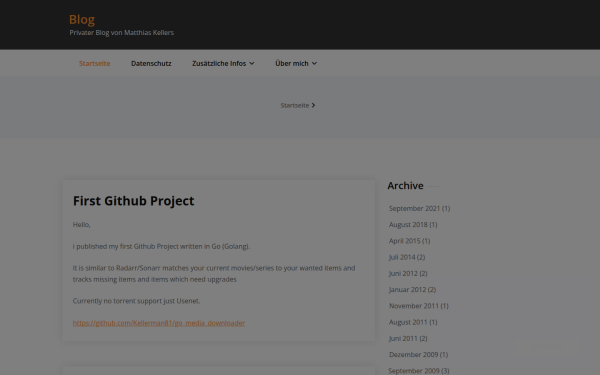Click the Startseite breadcrumb link
Screen dimensions: 600x375
tap(295, 105)
